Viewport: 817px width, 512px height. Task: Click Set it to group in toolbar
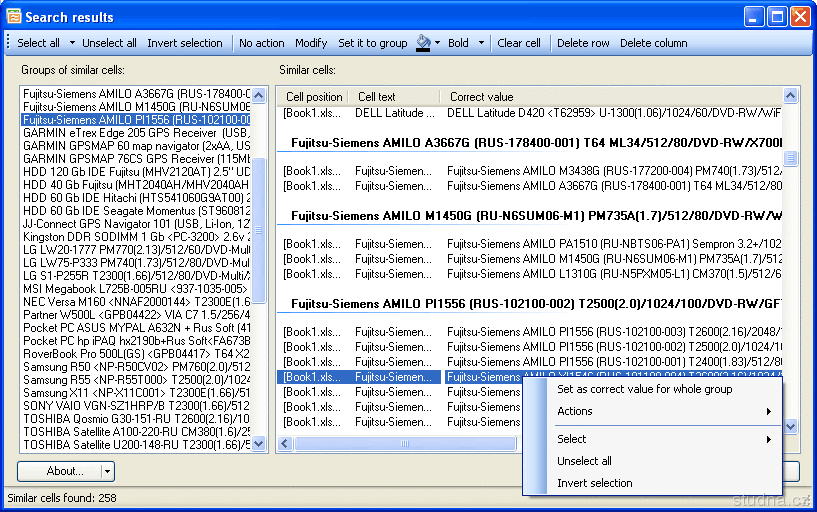(x=372, y=43)
